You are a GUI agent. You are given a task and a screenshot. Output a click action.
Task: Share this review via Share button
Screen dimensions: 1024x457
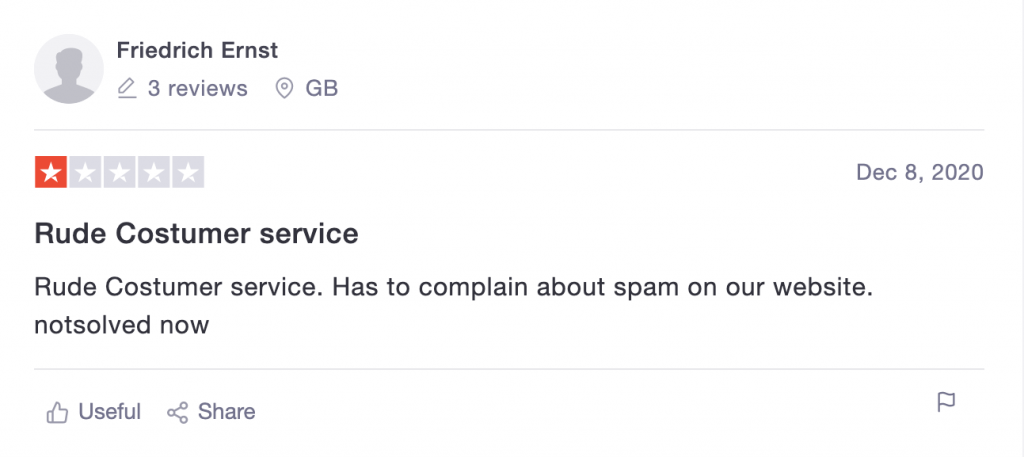click(x=211, y=412)
